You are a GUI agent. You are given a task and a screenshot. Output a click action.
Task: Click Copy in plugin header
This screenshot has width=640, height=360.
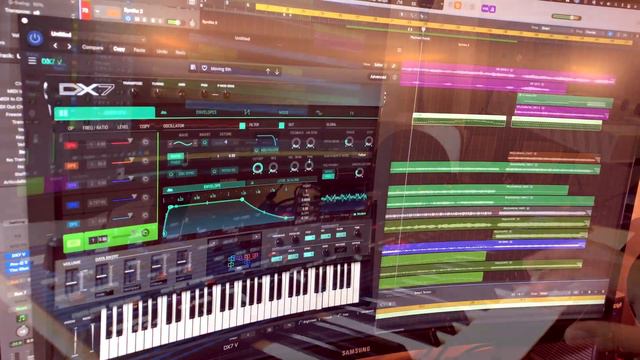point(119,49)
